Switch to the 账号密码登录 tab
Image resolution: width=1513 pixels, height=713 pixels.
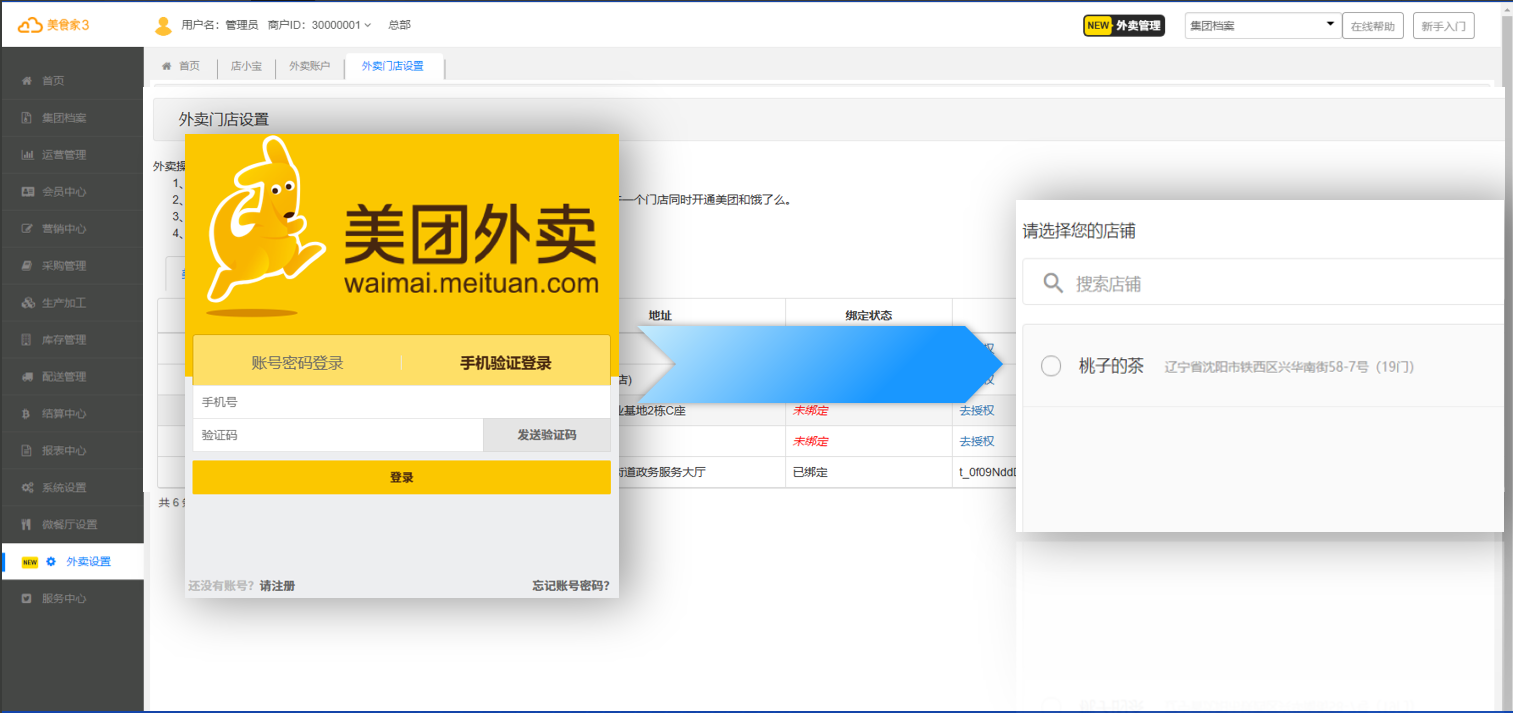click(x=297, y=363)
